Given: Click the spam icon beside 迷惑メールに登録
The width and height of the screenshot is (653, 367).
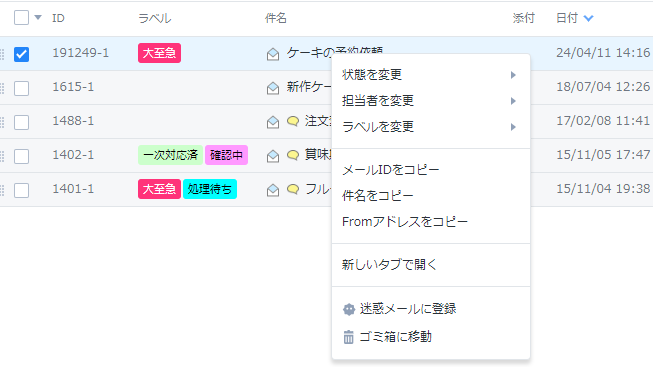Looking at the screenshot, I should [349, 309].
